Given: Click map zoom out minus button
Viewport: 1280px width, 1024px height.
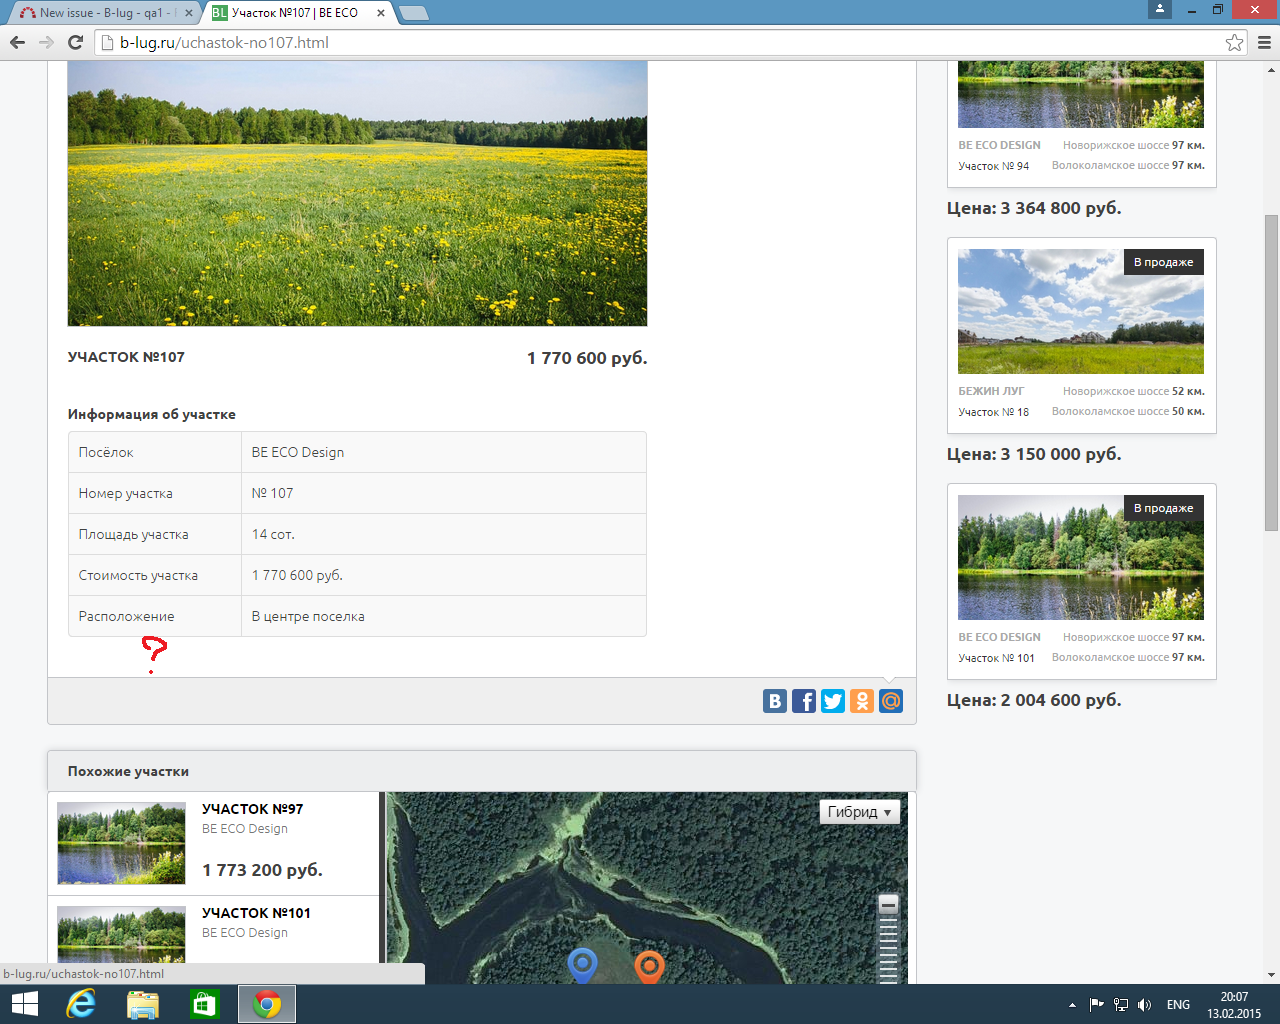Looking at the screenshot, I should coord(888,904).
